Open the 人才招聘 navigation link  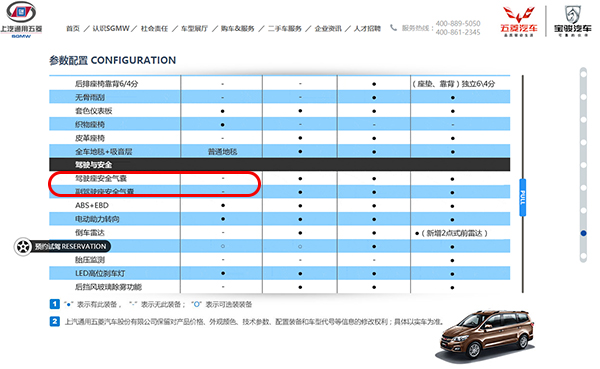point(367,29)
